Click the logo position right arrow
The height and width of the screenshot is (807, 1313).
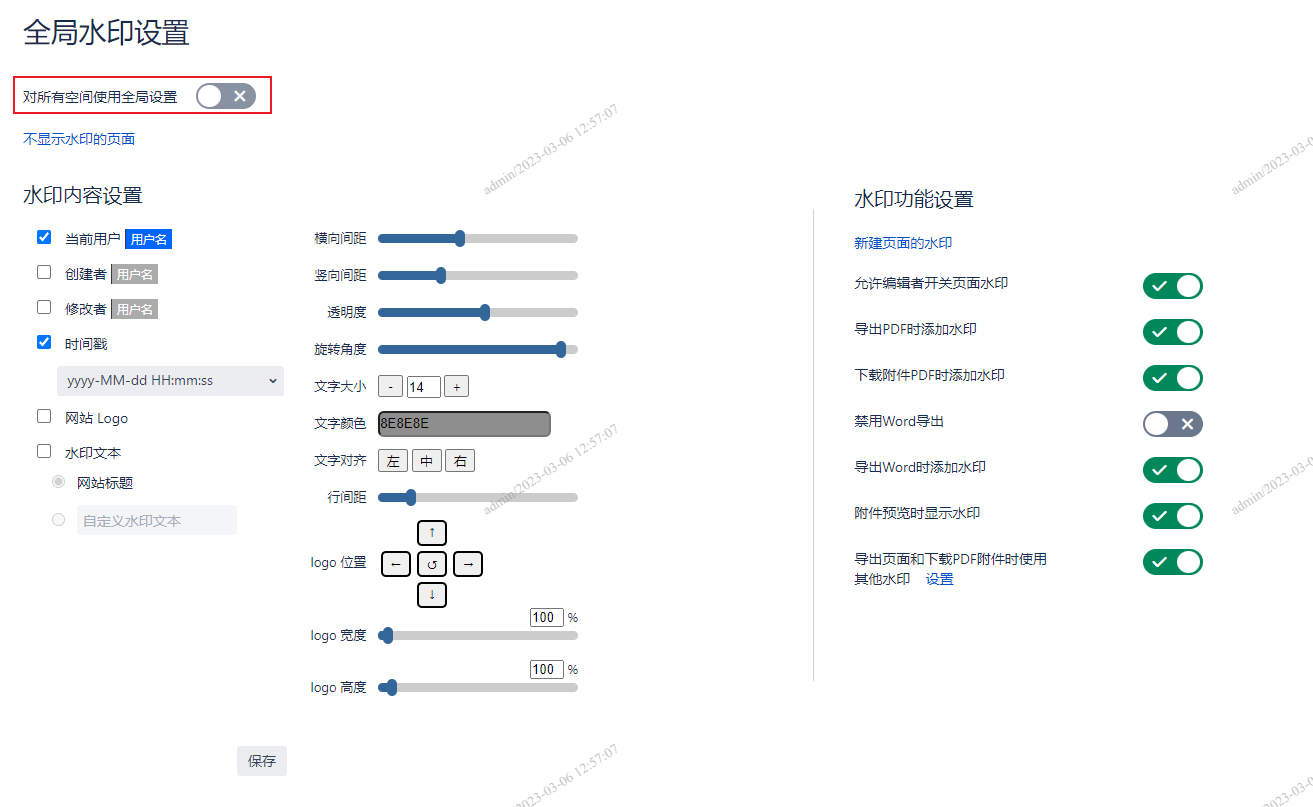(468, 564)
